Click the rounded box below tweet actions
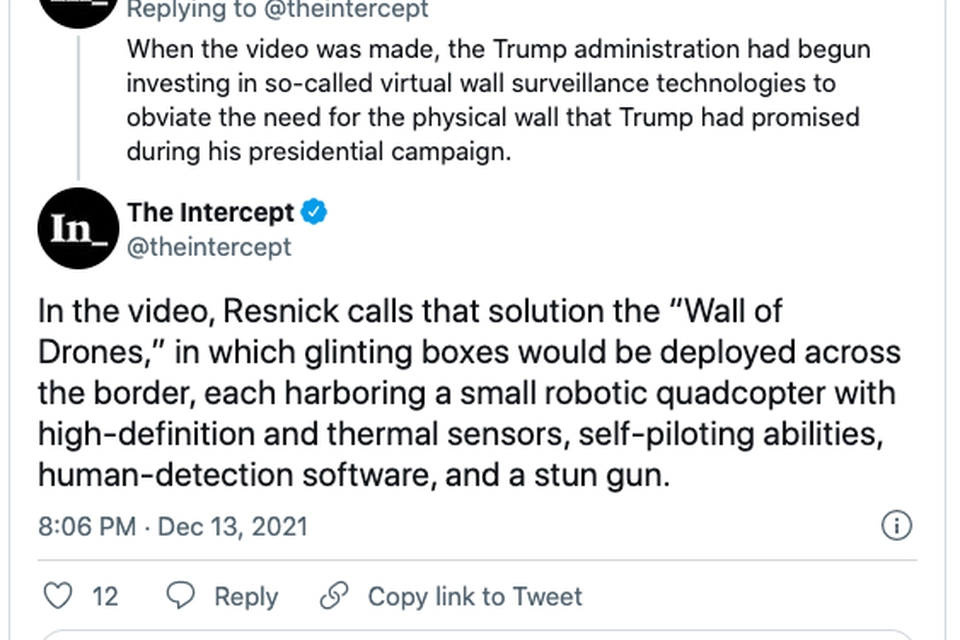This screenshot has width=960, height=640. pos(478,634)
